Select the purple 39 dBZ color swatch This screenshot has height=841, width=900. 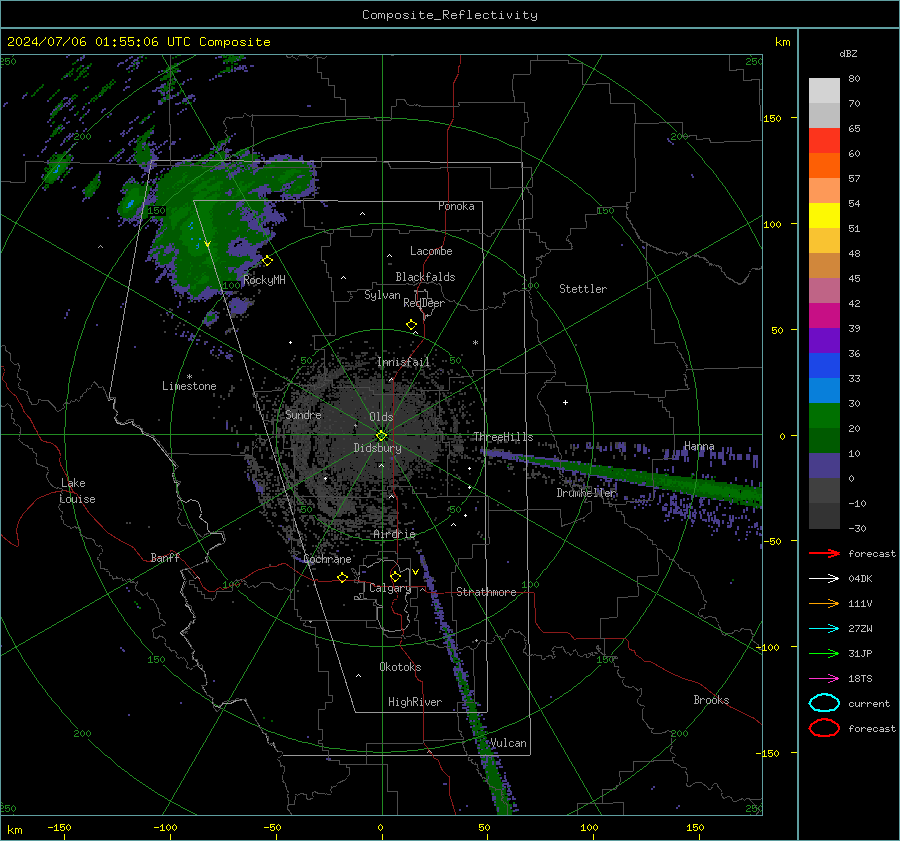click(824, 340)
